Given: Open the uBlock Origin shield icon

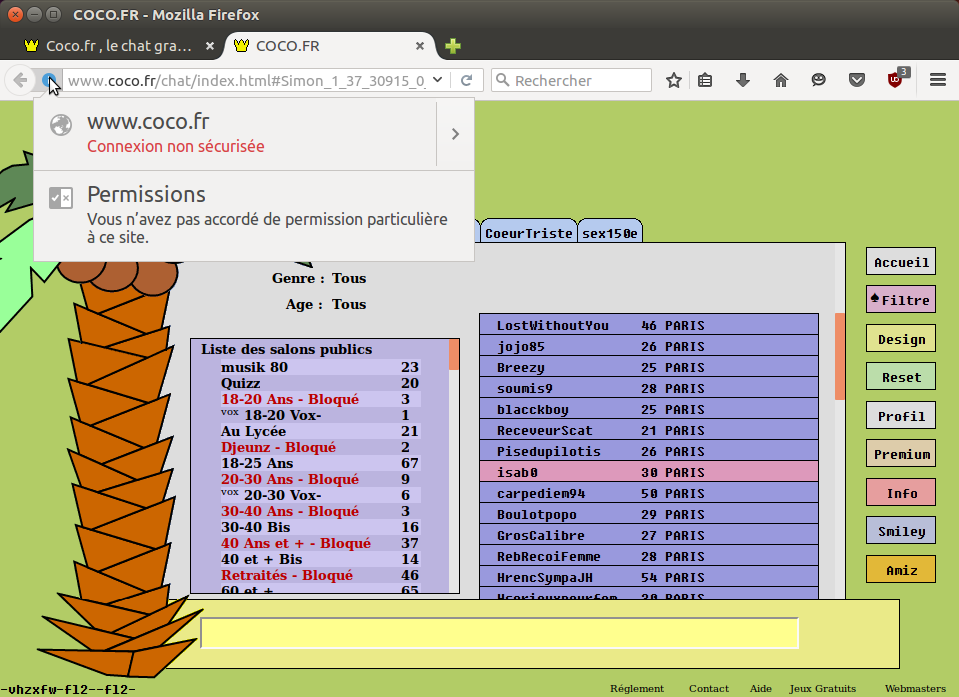Looking at the screenshot, I should (x=896, y=80).
